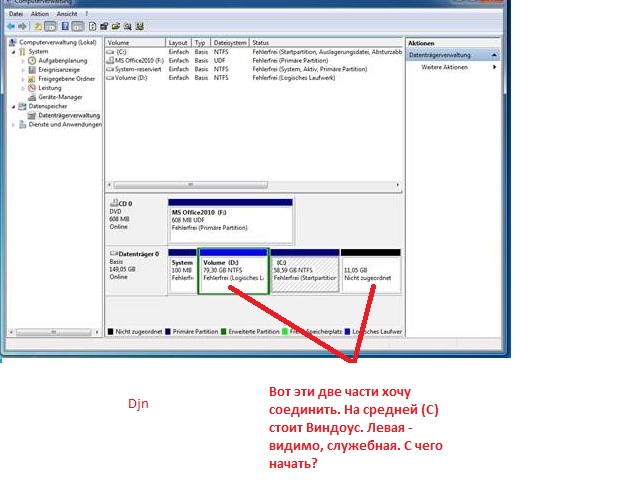Screen dimensions: 631x492
Task: Open the Aktion menu
Action: [37, 15]
